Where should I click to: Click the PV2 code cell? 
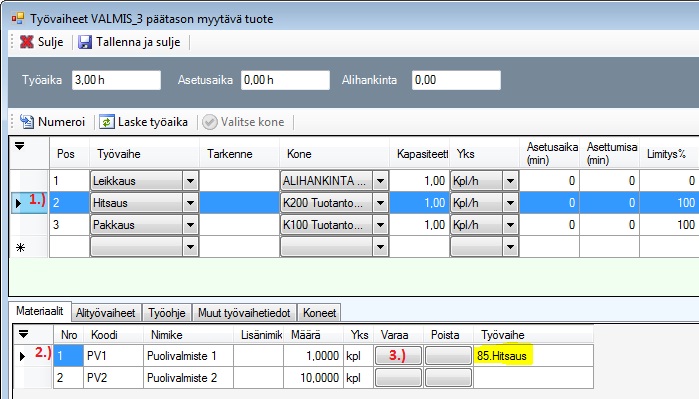click(114, 378)
